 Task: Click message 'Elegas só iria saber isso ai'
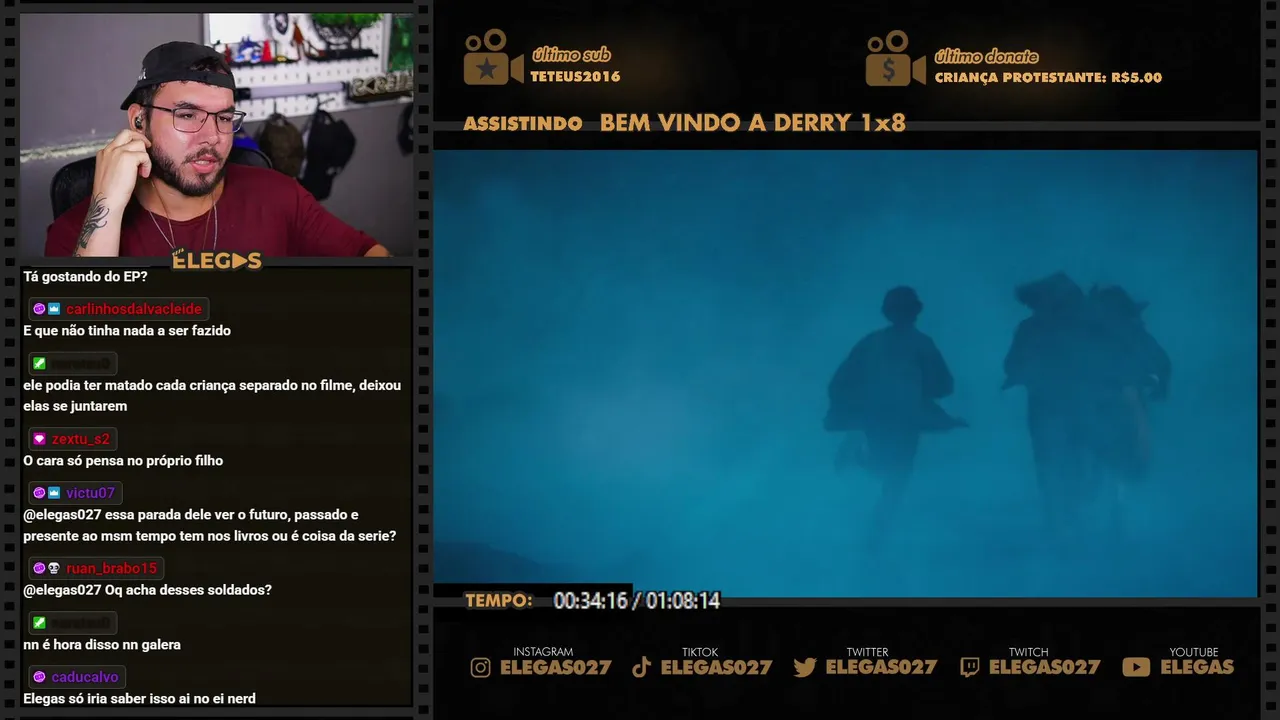click(140, 699)
